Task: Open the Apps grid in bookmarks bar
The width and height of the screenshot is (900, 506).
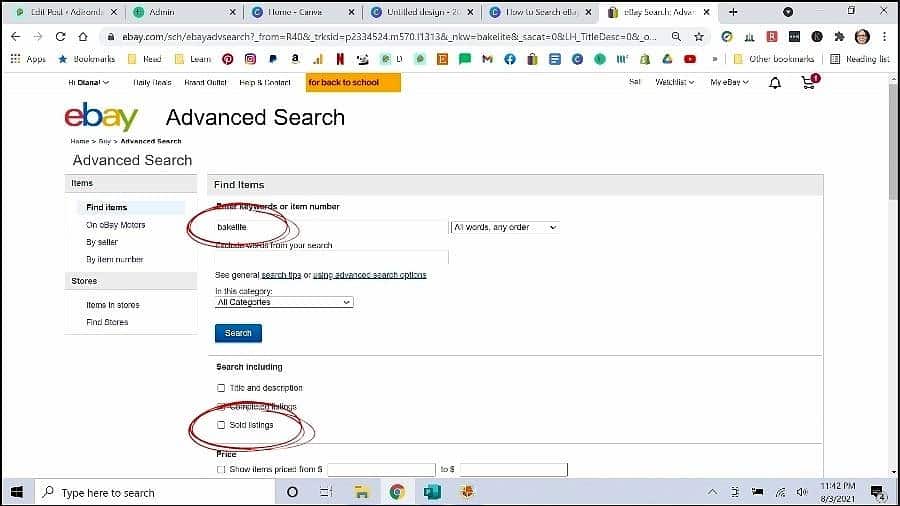Action: click(x=29, y=59)
